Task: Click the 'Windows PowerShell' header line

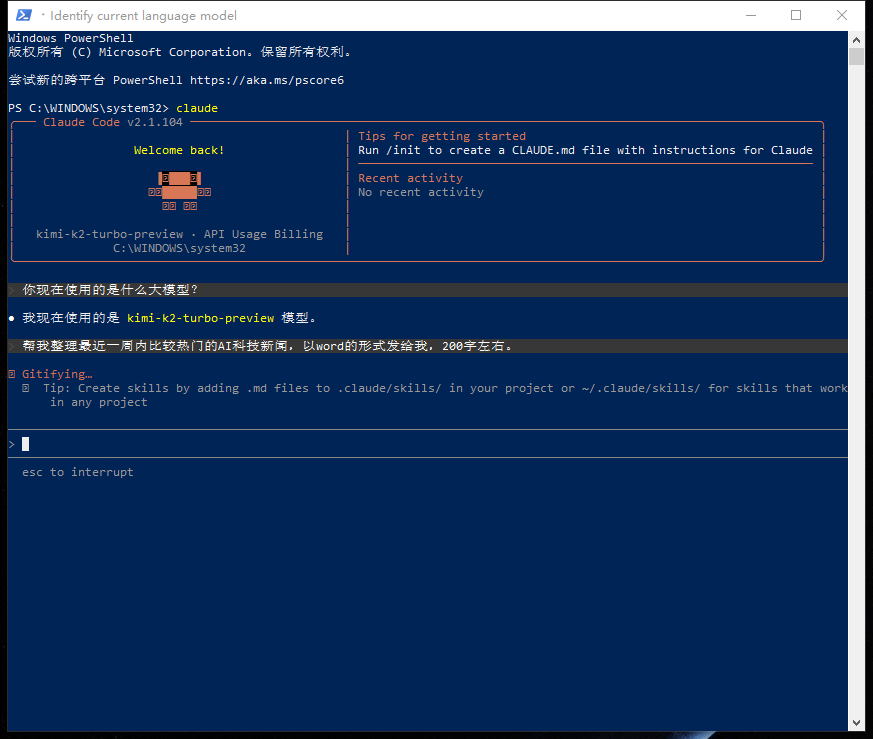Action: (x=71, y=38)
